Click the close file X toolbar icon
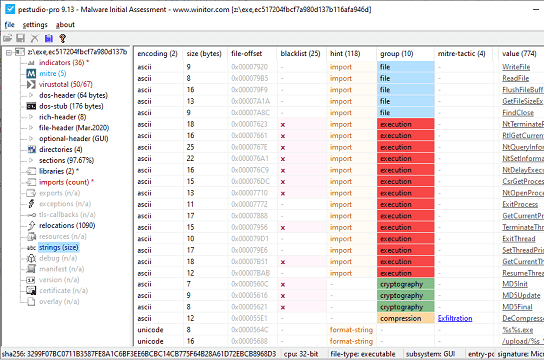 [x=35, y=38]
